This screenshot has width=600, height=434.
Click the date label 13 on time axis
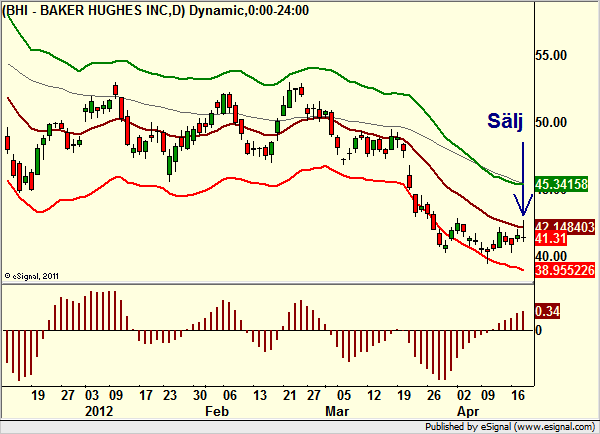coord(259,395)
